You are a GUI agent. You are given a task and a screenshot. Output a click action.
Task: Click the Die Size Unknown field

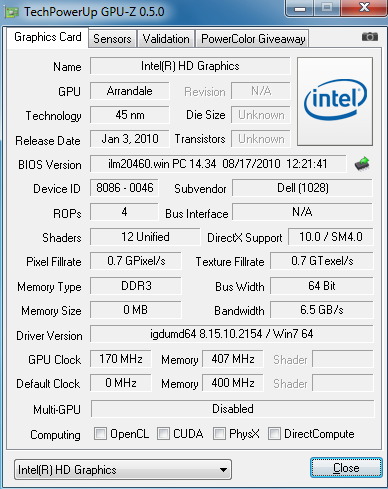click(261, 115)
